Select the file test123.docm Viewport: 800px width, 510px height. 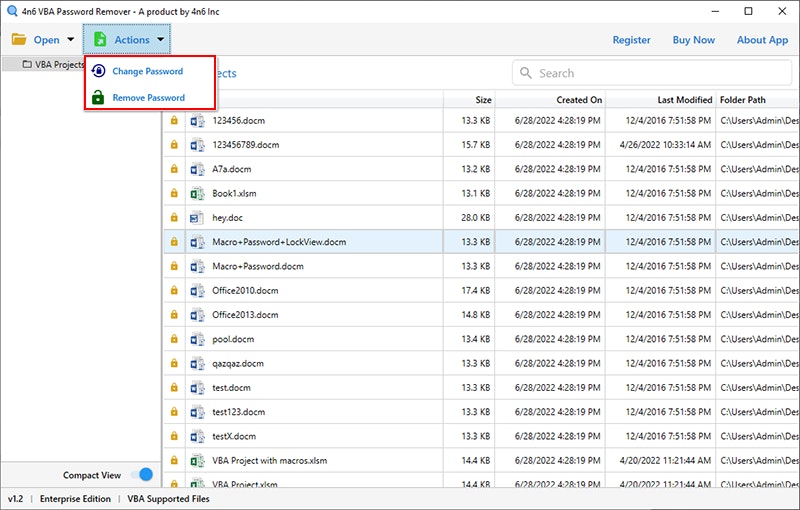(x=238, y=412)
